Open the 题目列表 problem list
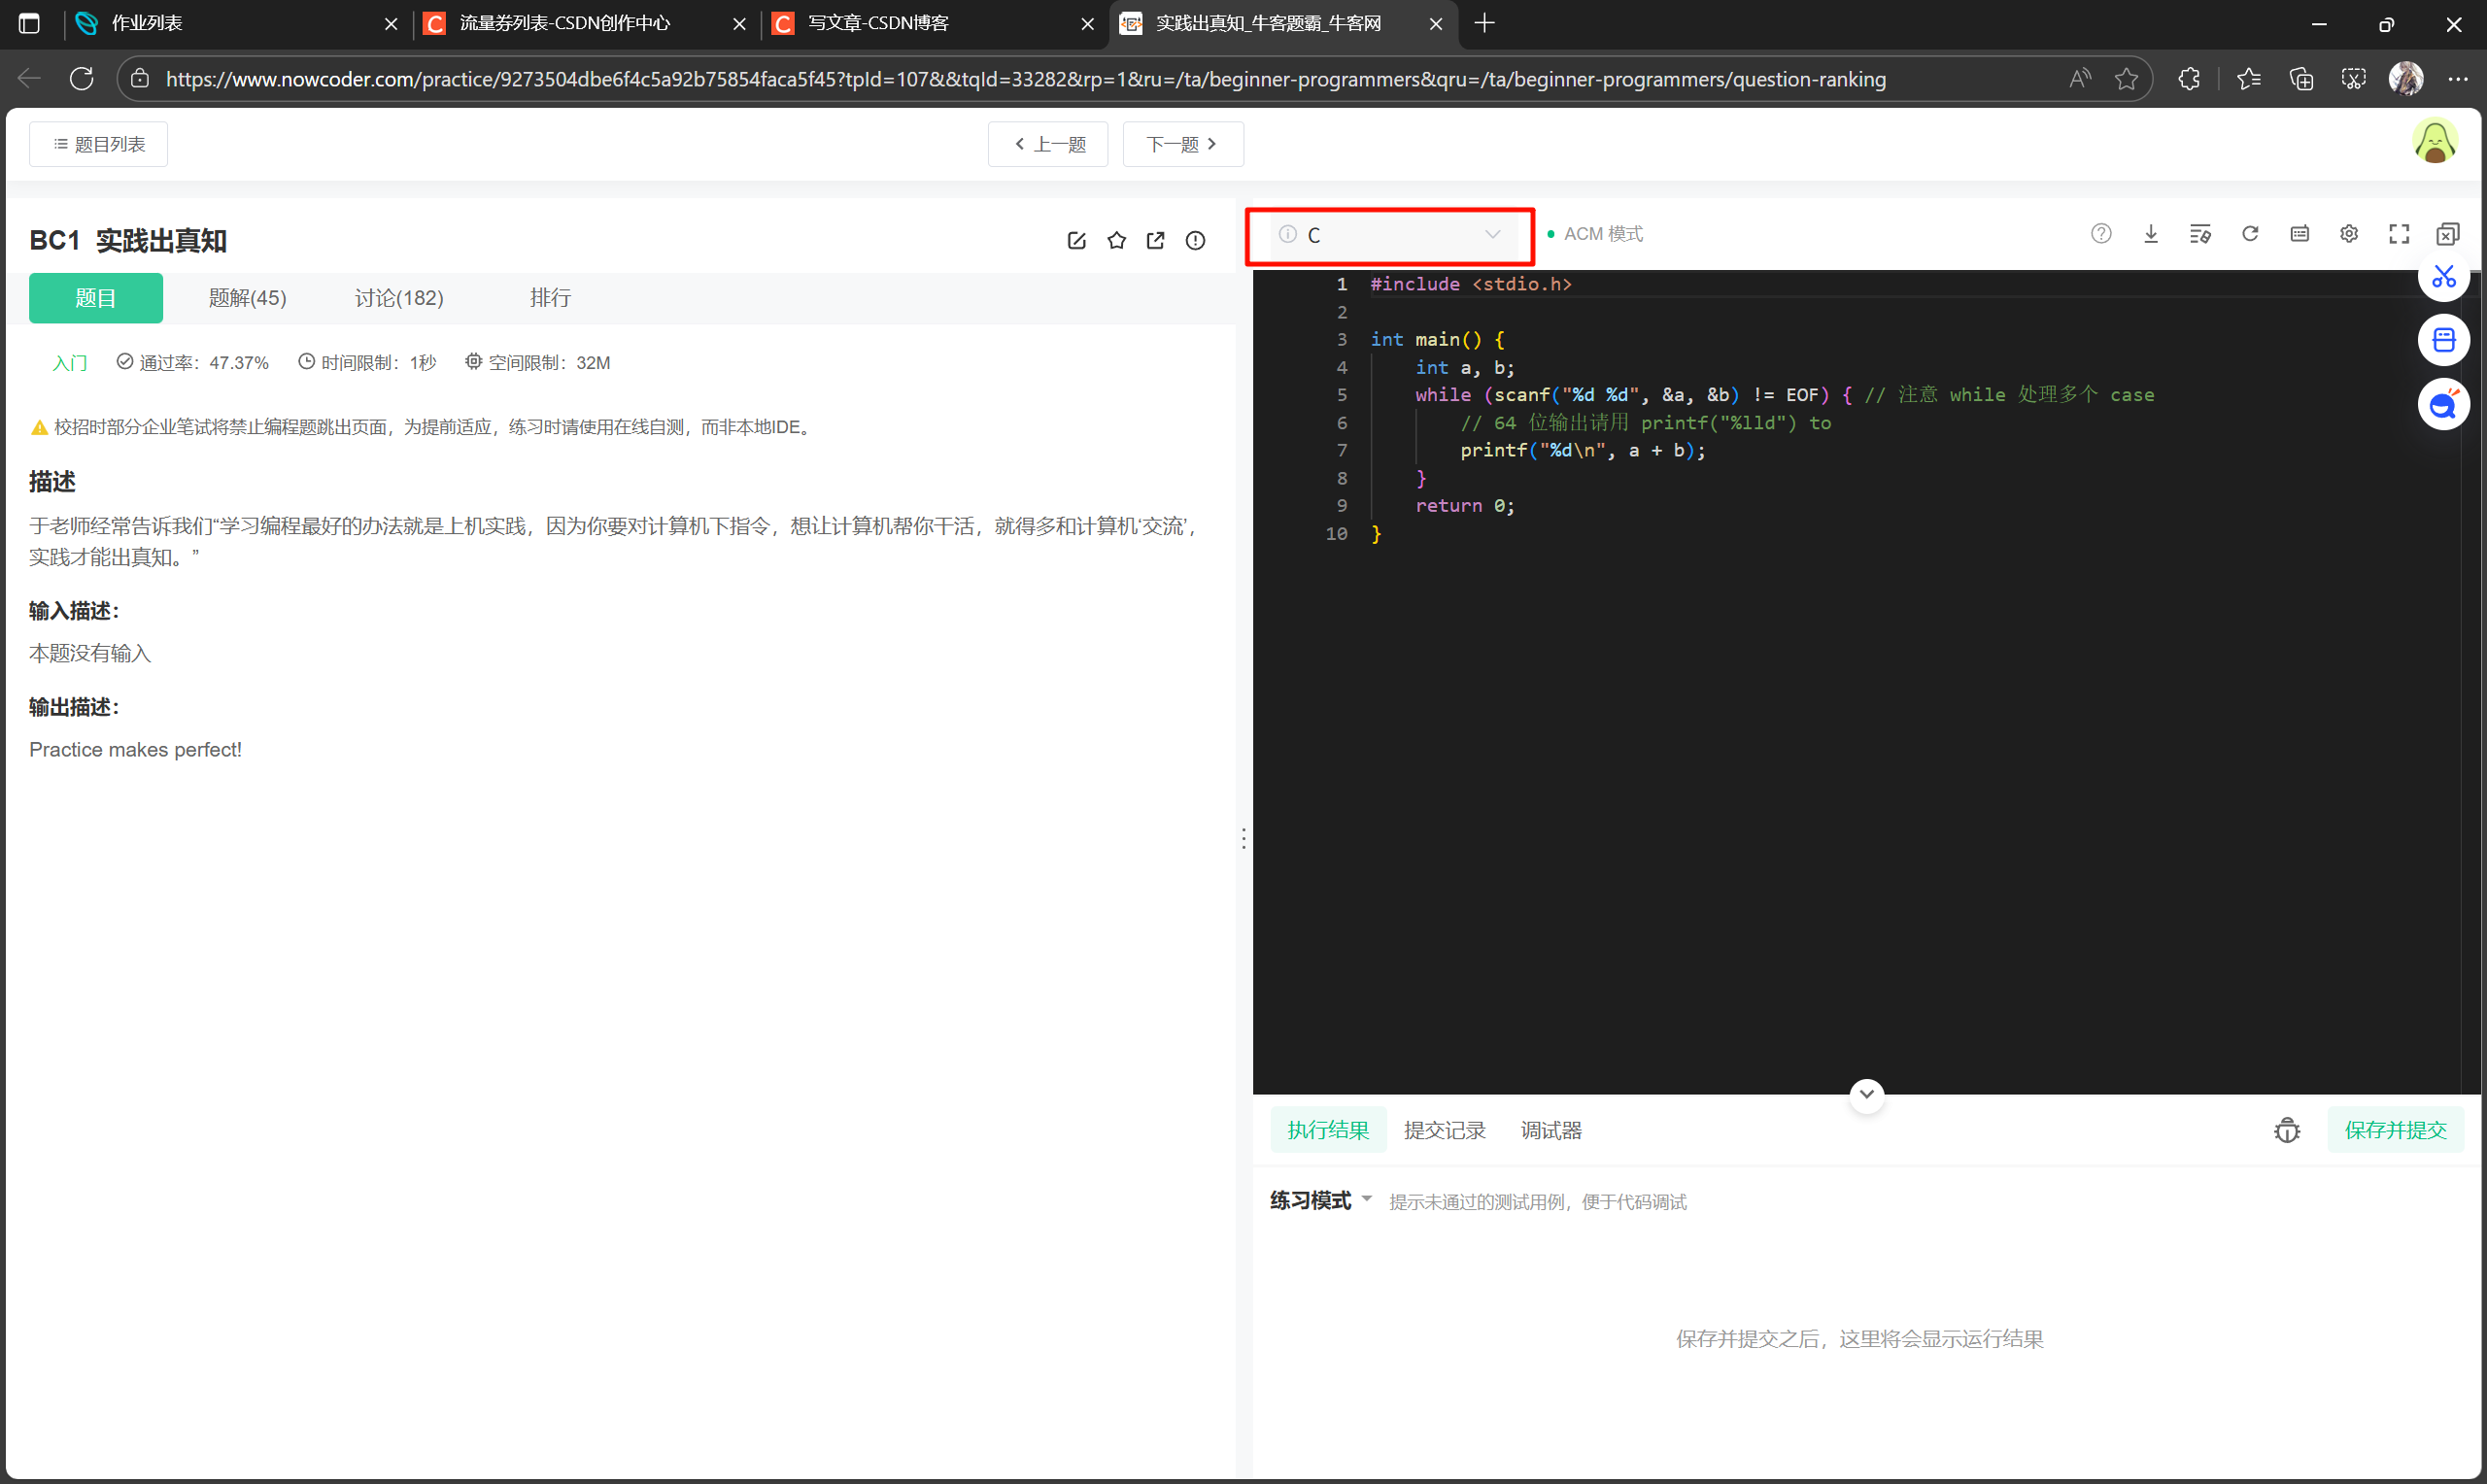This screenshot has height=1484, width=2487. pos(98,145)
